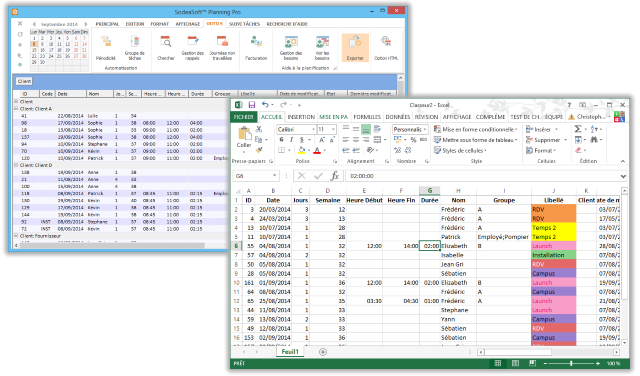This screenshot has width=640, height=376.
Task: Toggle the highlighted bottom vertical alignment
Action: click(366, 129)
